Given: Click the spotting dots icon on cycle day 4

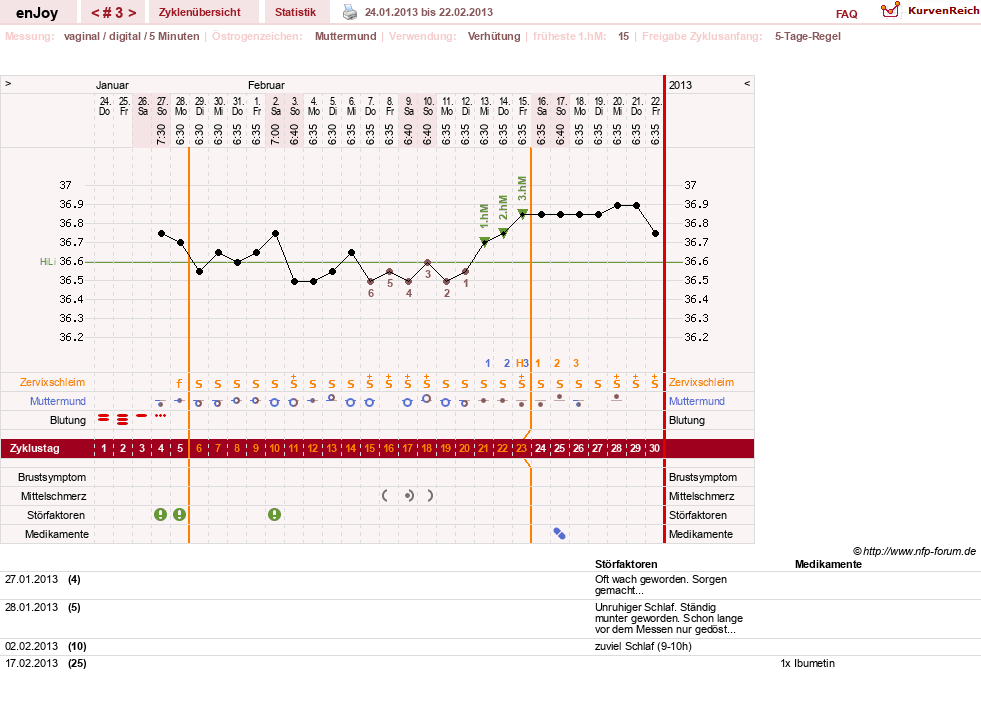Looking at the screenshot, I should pyautogui.click(x=161, y=416).
